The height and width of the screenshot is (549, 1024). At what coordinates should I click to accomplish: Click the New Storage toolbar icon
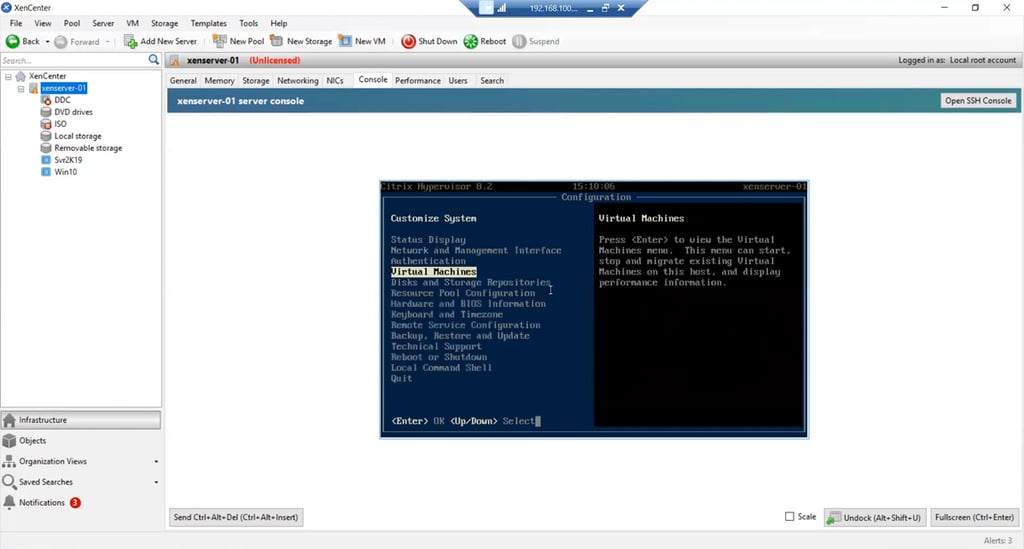277,41
